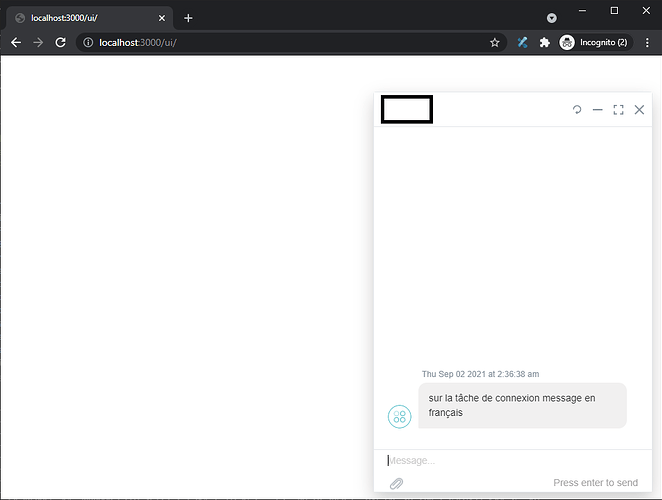Open the tab search dropdown arrow
The width and height of the screenshot is (662, 500).
tap(552, 18)
